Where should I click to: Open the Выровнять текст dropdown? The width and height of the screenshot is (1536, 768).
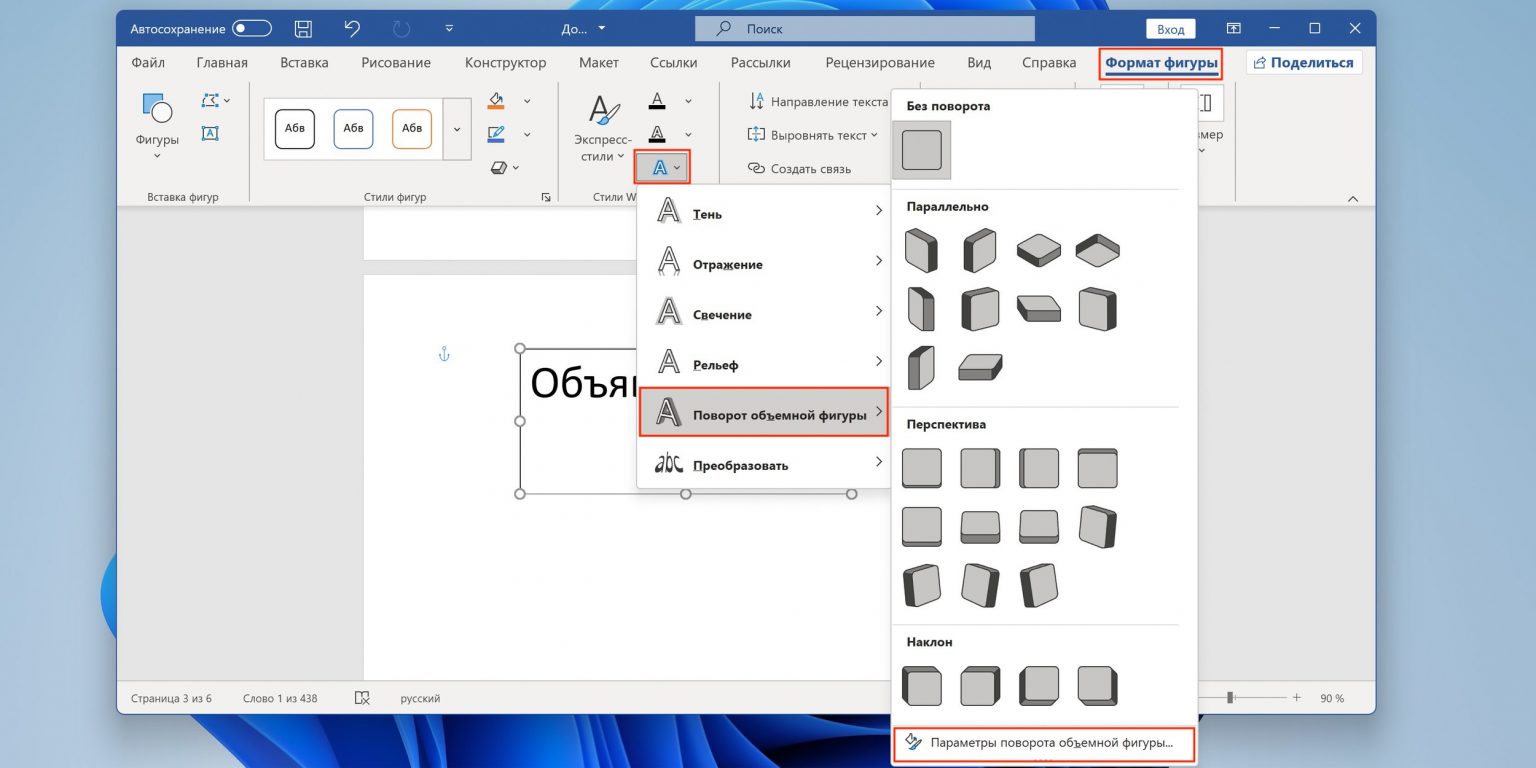pyautogui.click(x=813, y=135)
